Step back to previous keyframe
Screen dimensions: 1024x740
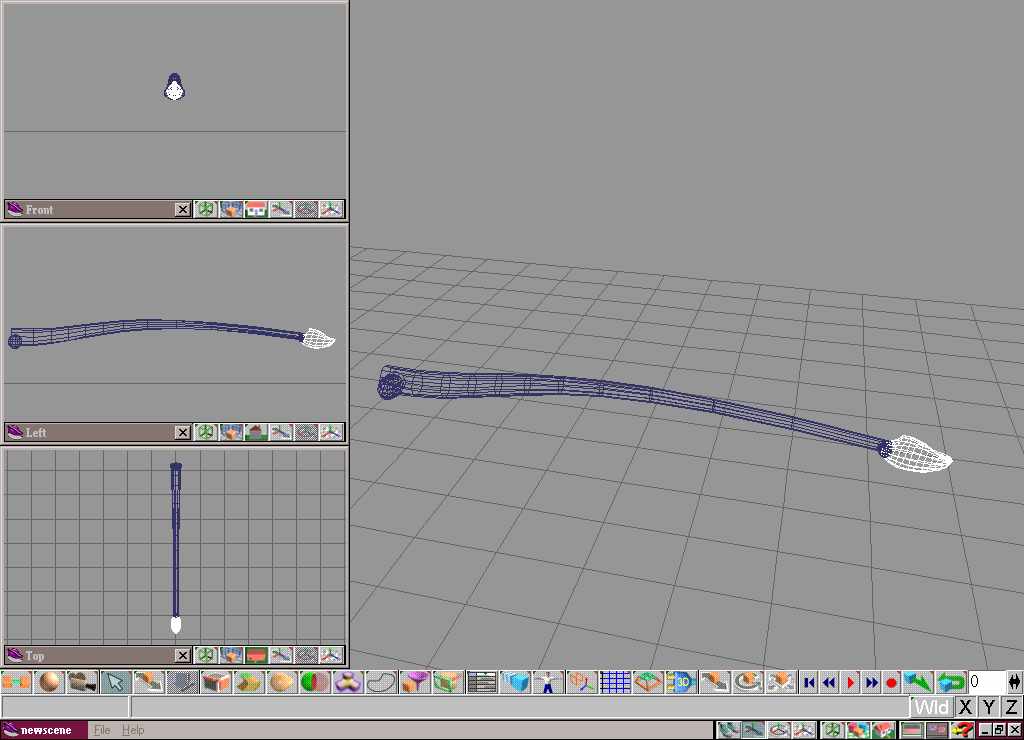[829, 683]
